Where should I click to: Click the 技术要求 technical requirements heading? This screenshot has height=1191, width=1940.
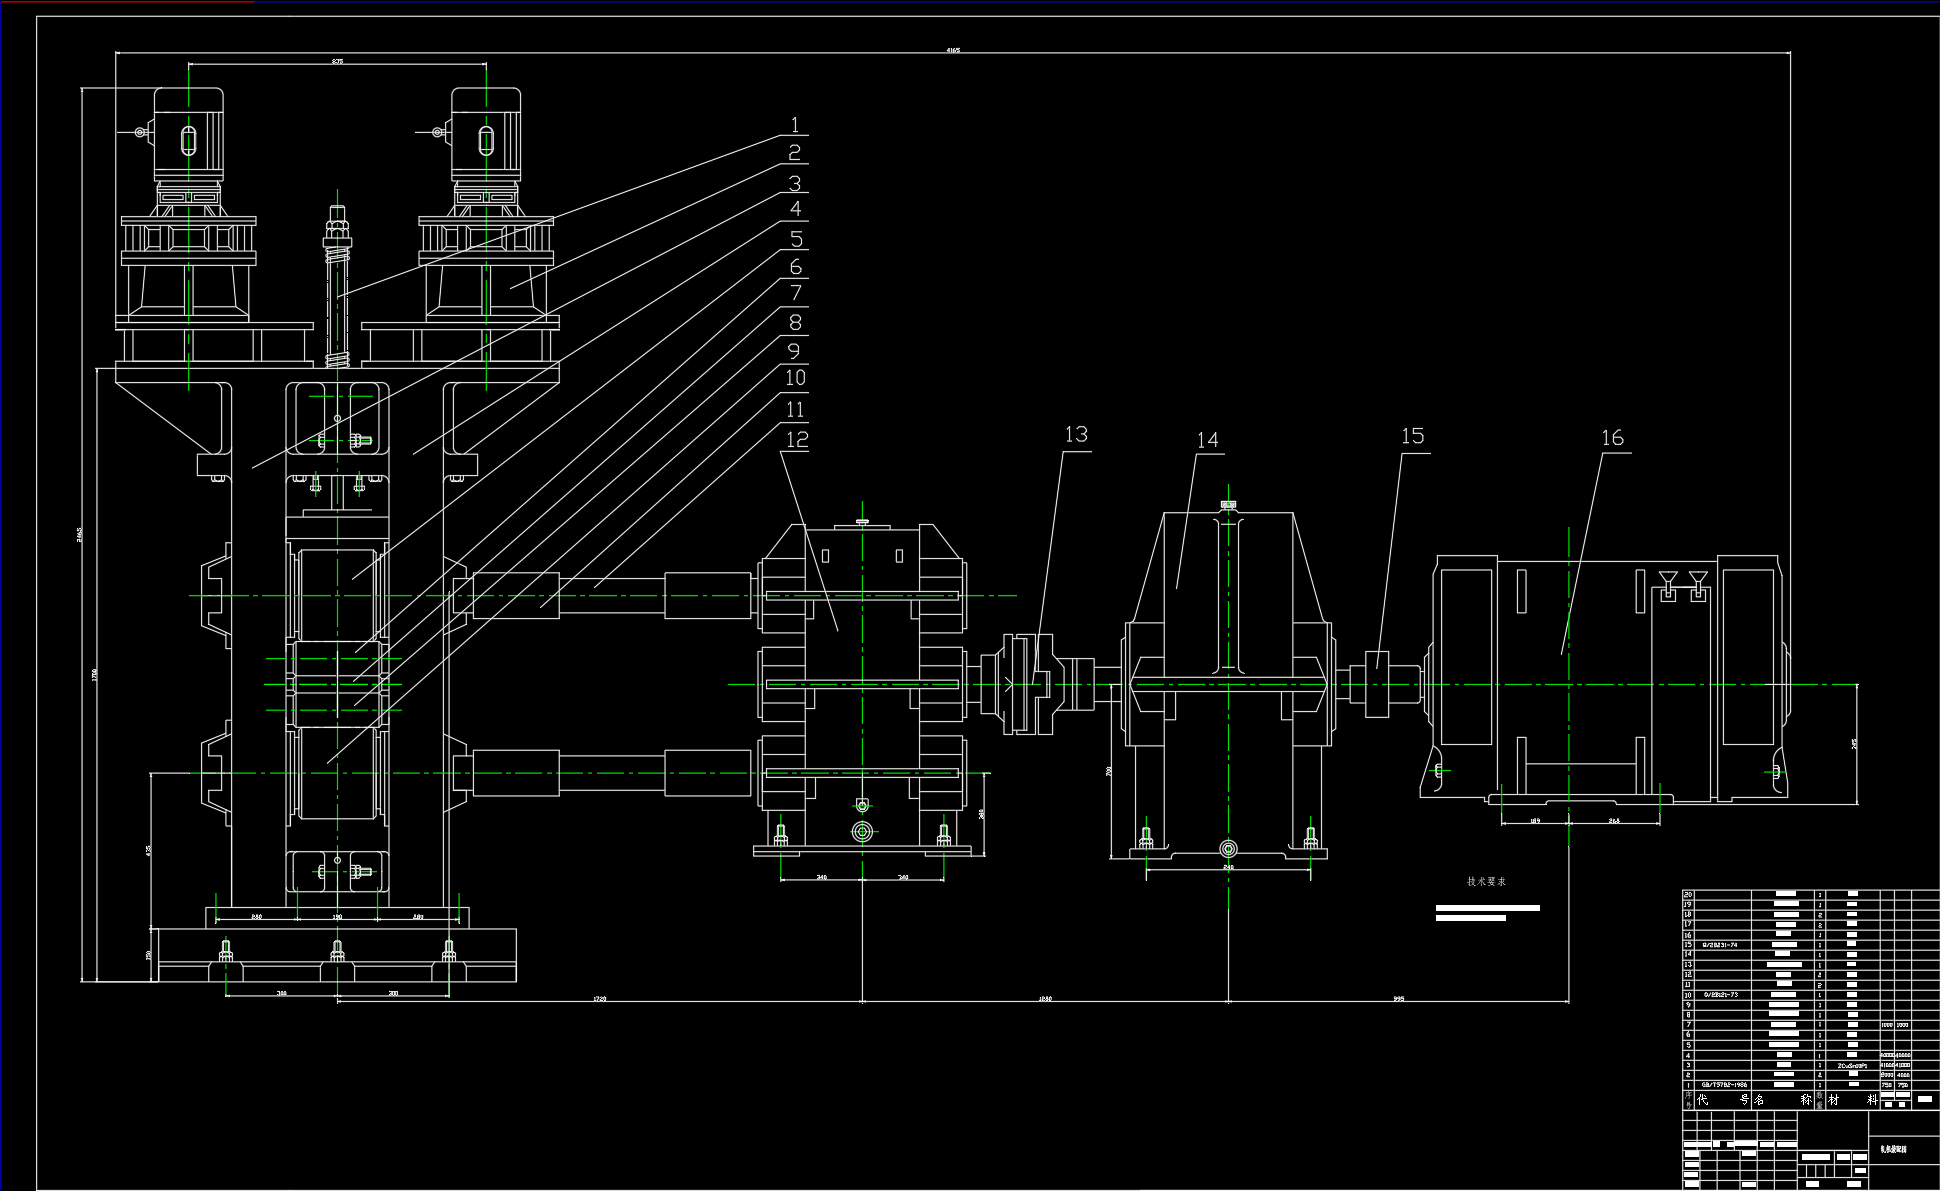point(1486,882)
